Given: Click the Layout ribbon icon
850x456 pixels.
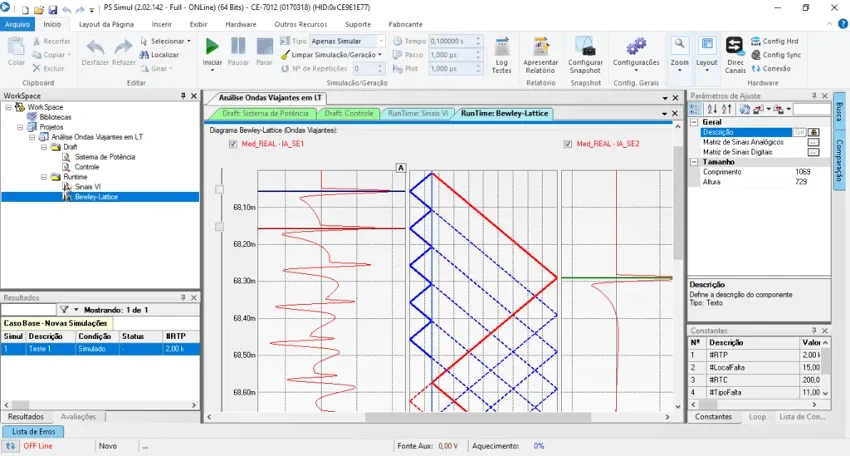Looking at the screenshot, I should click(707, 46).
